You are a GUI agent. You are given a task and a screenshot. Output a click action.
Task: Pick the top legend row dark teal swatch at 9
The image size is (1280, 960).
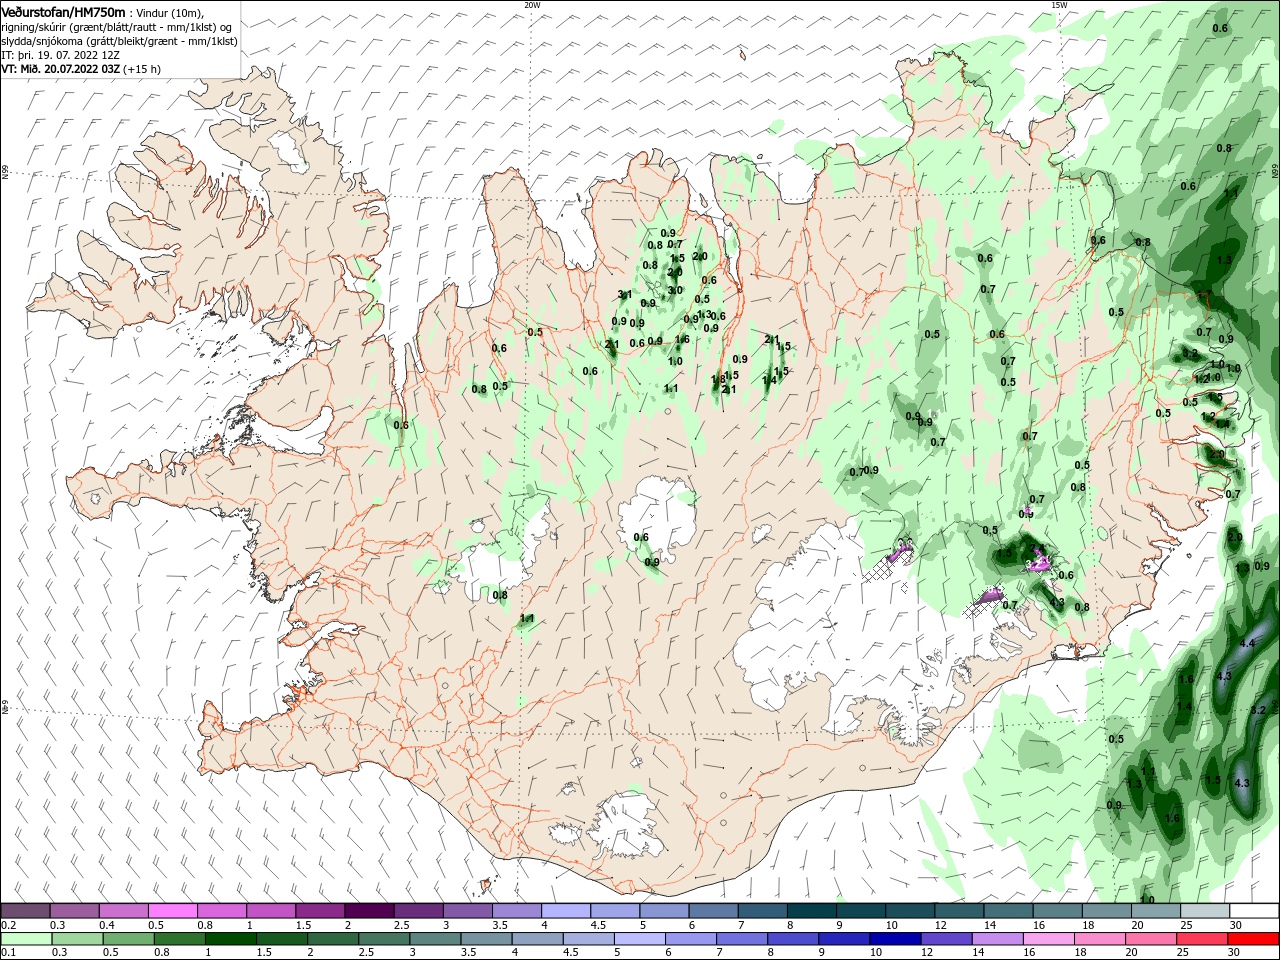[860, 911]
